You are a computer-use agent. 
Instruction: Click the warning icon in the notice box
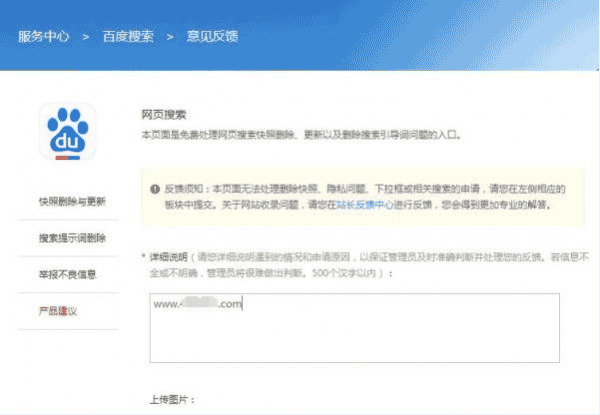(x=154, y=188)
